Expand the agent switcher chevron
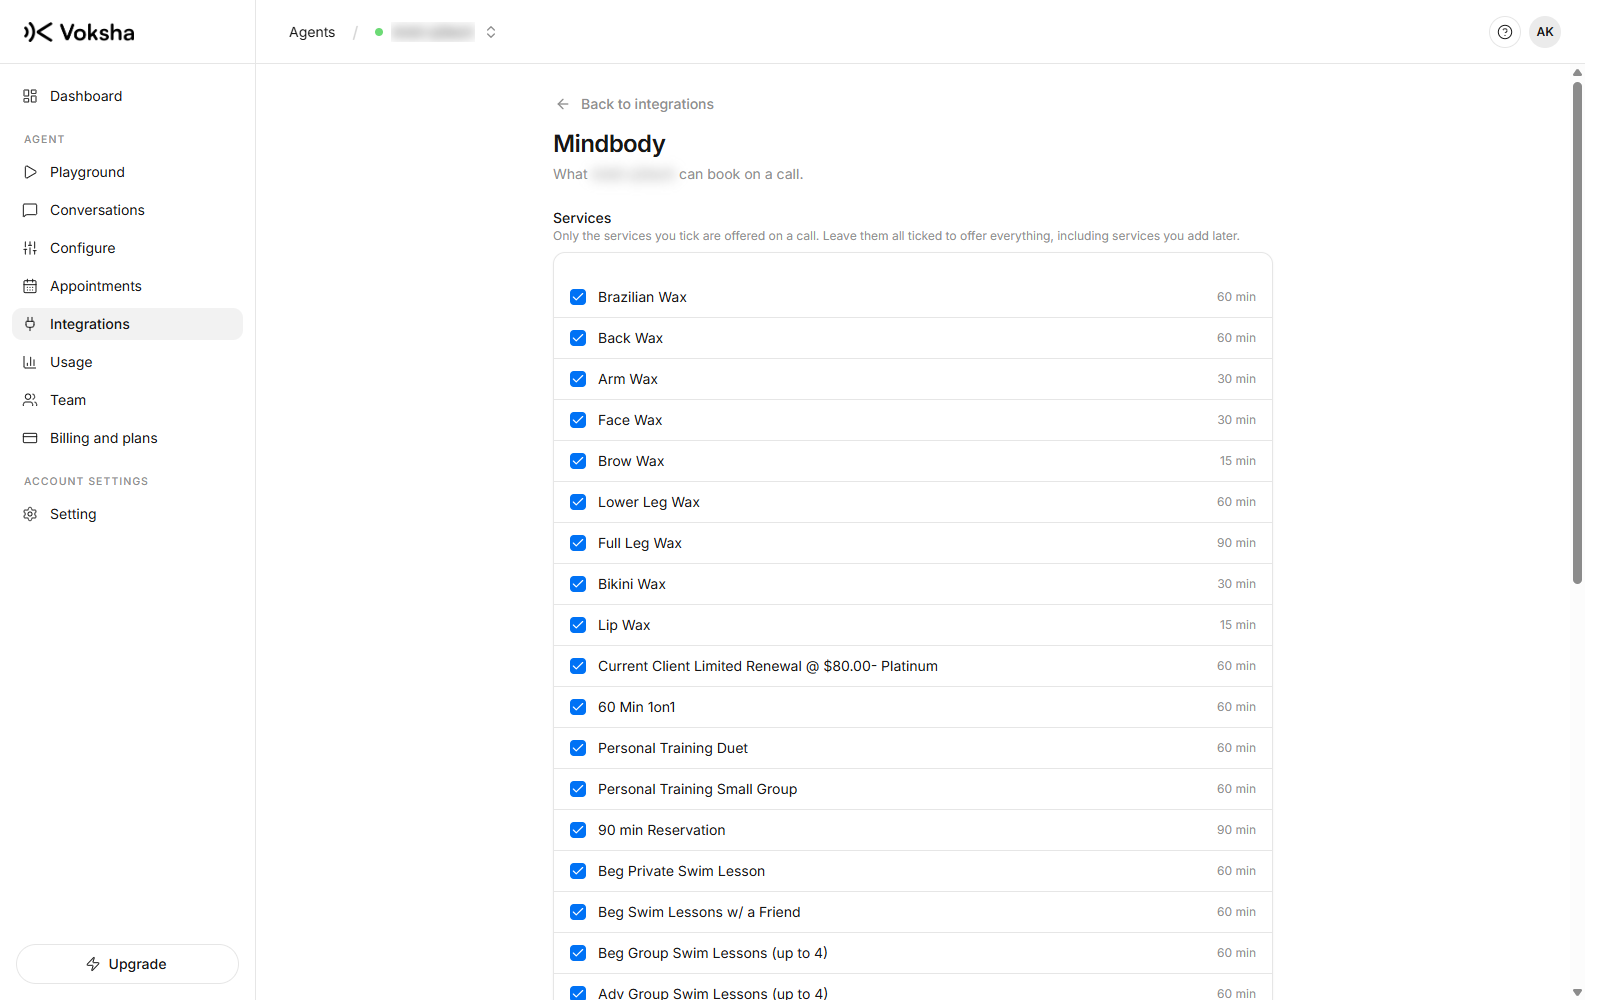The width and height of the screenshot is (1600, 1000). pos(491,32)
